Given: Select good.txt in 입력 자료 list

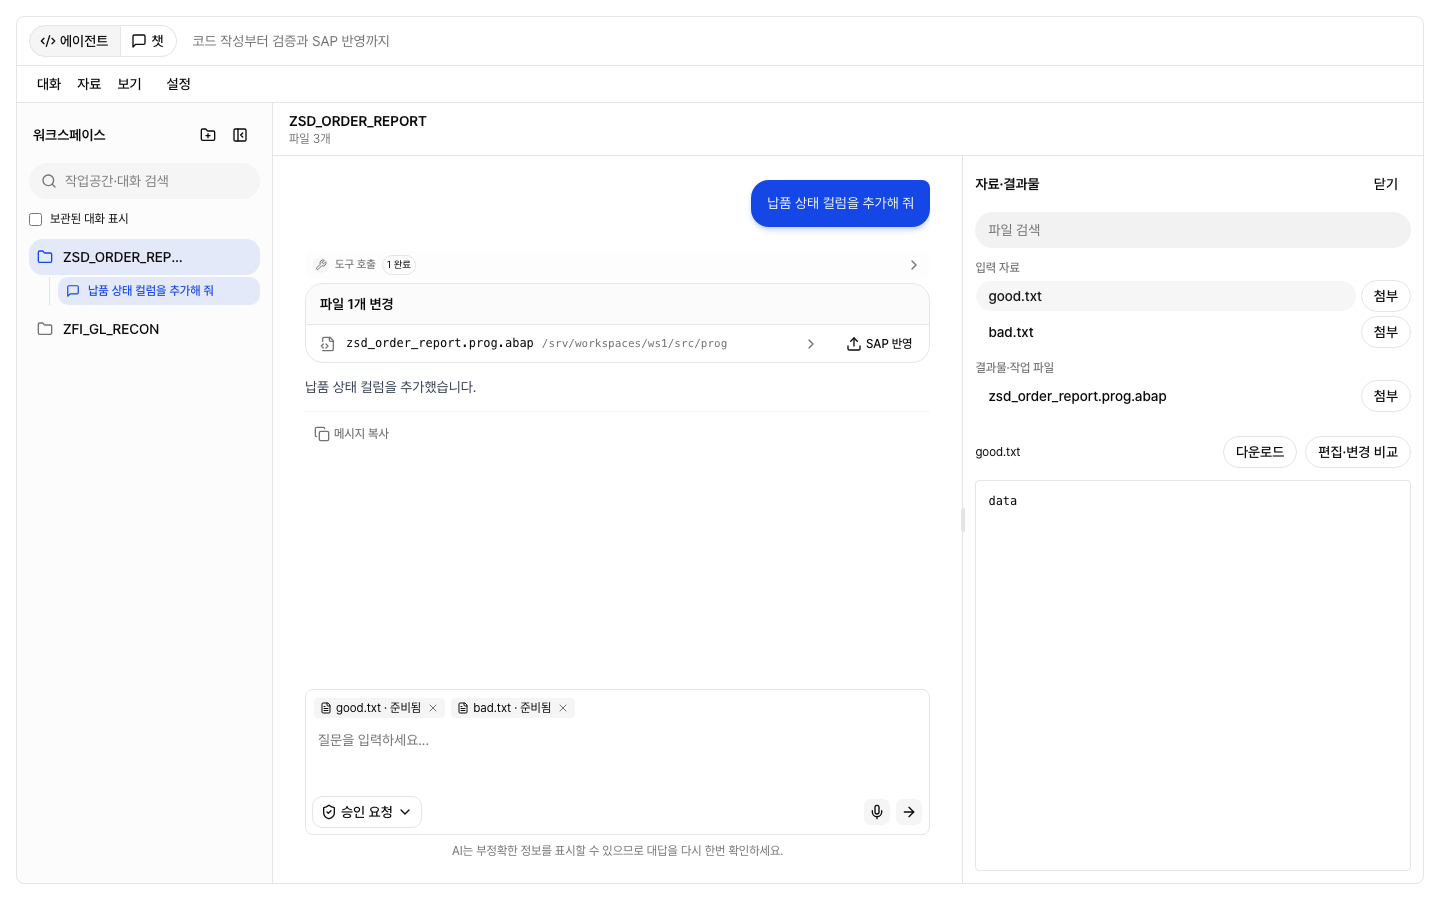Looking at the screenshot, I should pyautogui.click(x=1165, y=296).
